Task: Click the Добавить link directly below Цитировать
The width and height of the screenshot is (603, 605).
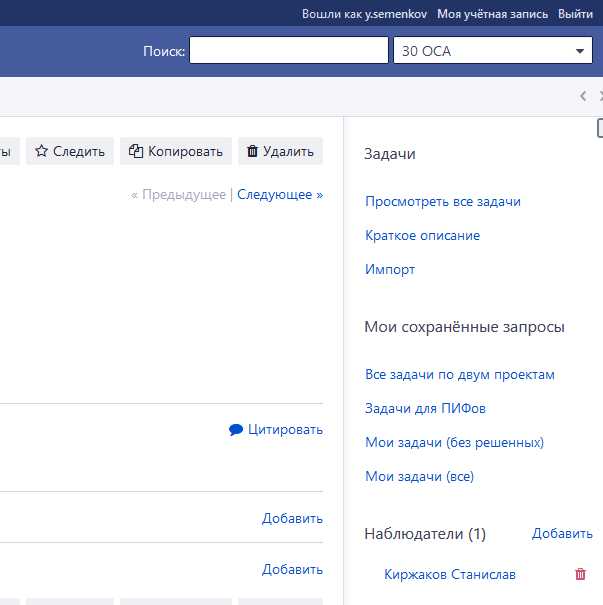Action: tap(292, 518)
